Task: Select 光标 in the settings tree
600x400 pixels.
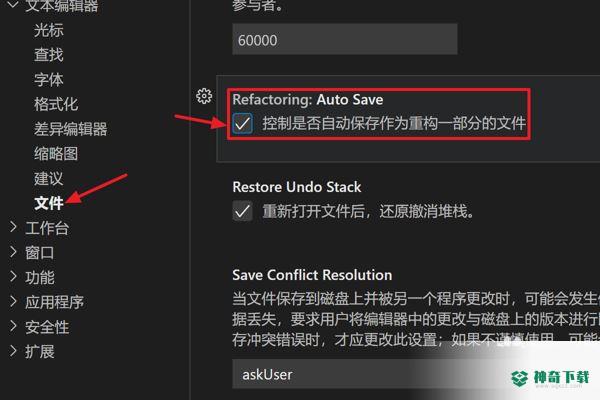Action: [49, 30]
